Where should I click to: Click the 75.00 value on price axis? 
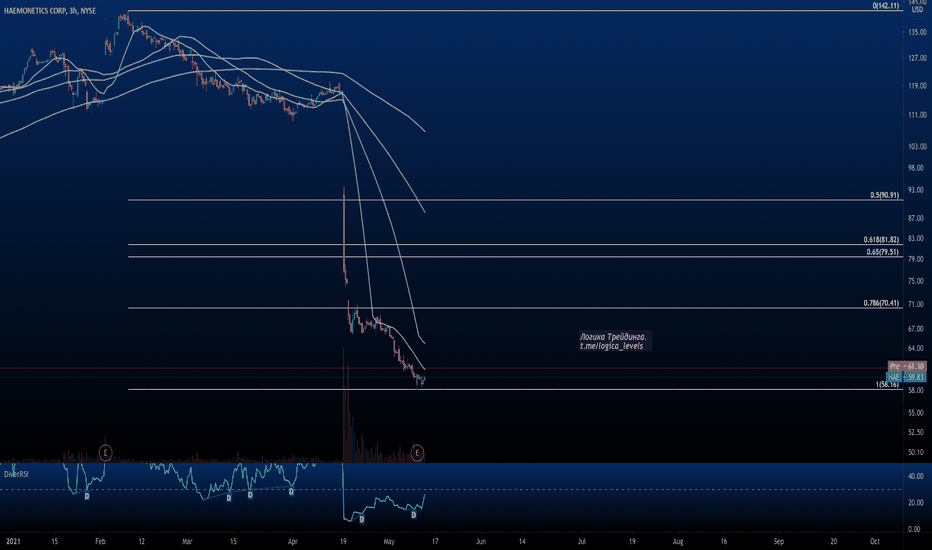916,281
